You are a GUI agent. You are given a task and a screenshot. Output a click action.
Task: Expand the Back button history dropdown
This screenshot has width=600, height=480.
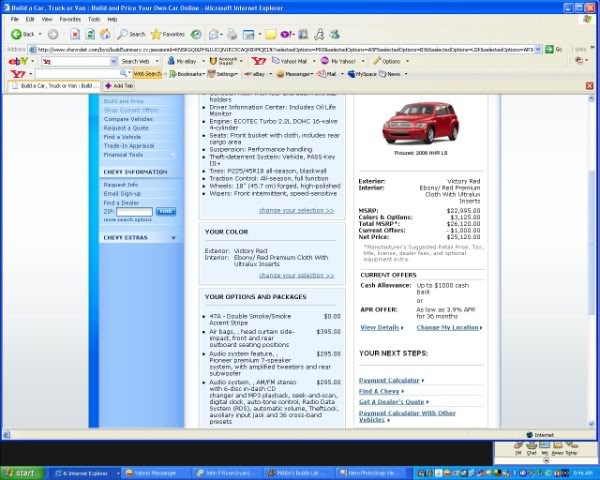click(40, 34)
